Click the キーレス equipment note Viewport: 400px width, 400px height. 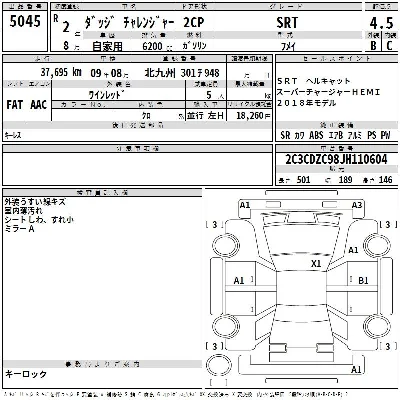[x=13, y=135]
